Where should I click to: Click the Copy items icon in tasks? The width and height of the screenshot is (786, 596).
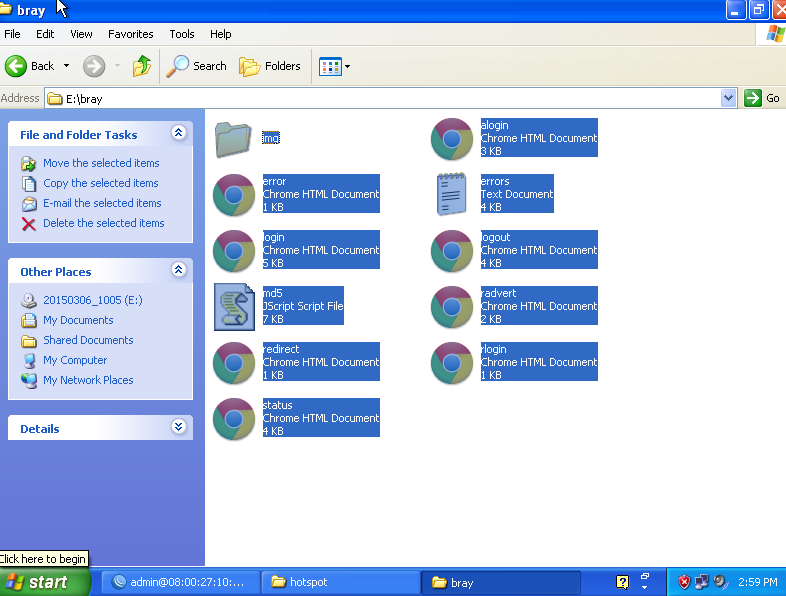29,184
